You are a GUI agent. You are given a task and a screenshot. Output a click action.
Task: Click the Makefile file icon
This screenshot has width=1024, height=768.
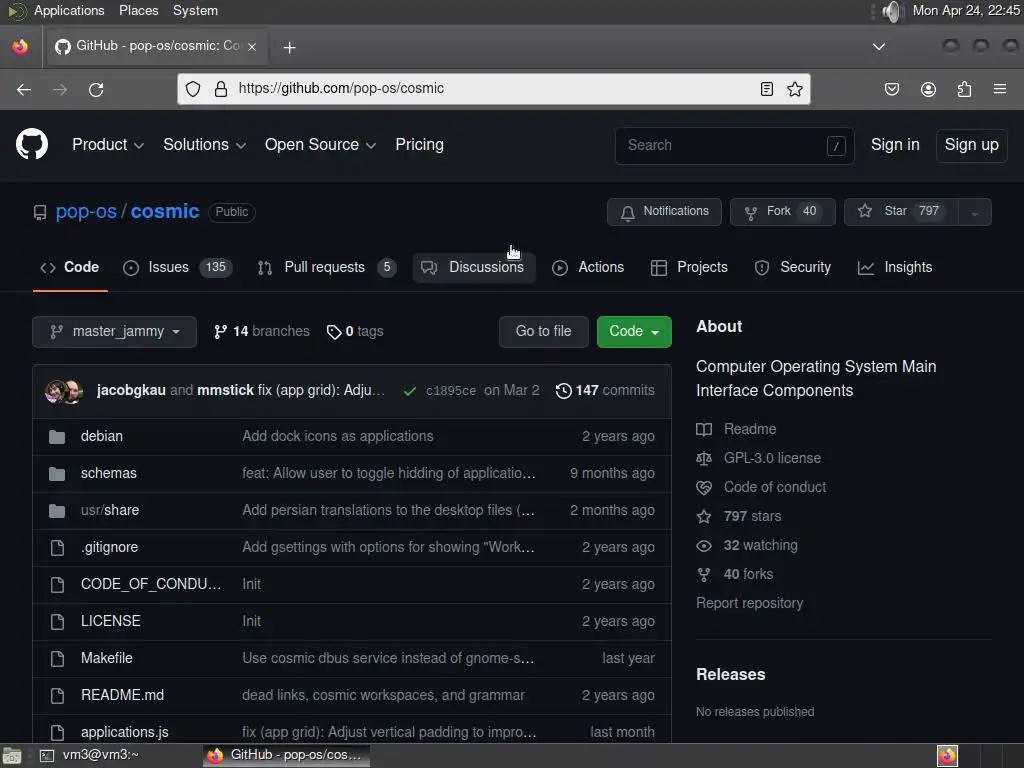coord(57,658)
